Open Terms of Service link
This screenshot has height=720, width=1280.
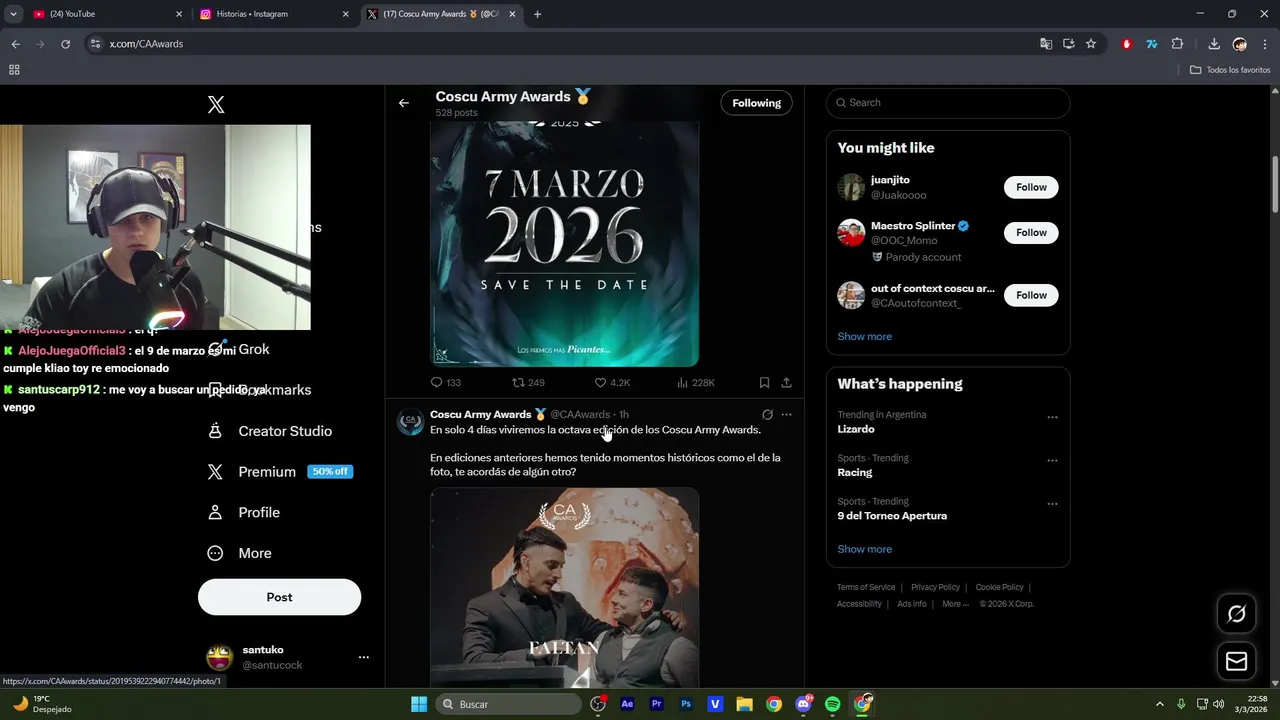pos(866,587)
